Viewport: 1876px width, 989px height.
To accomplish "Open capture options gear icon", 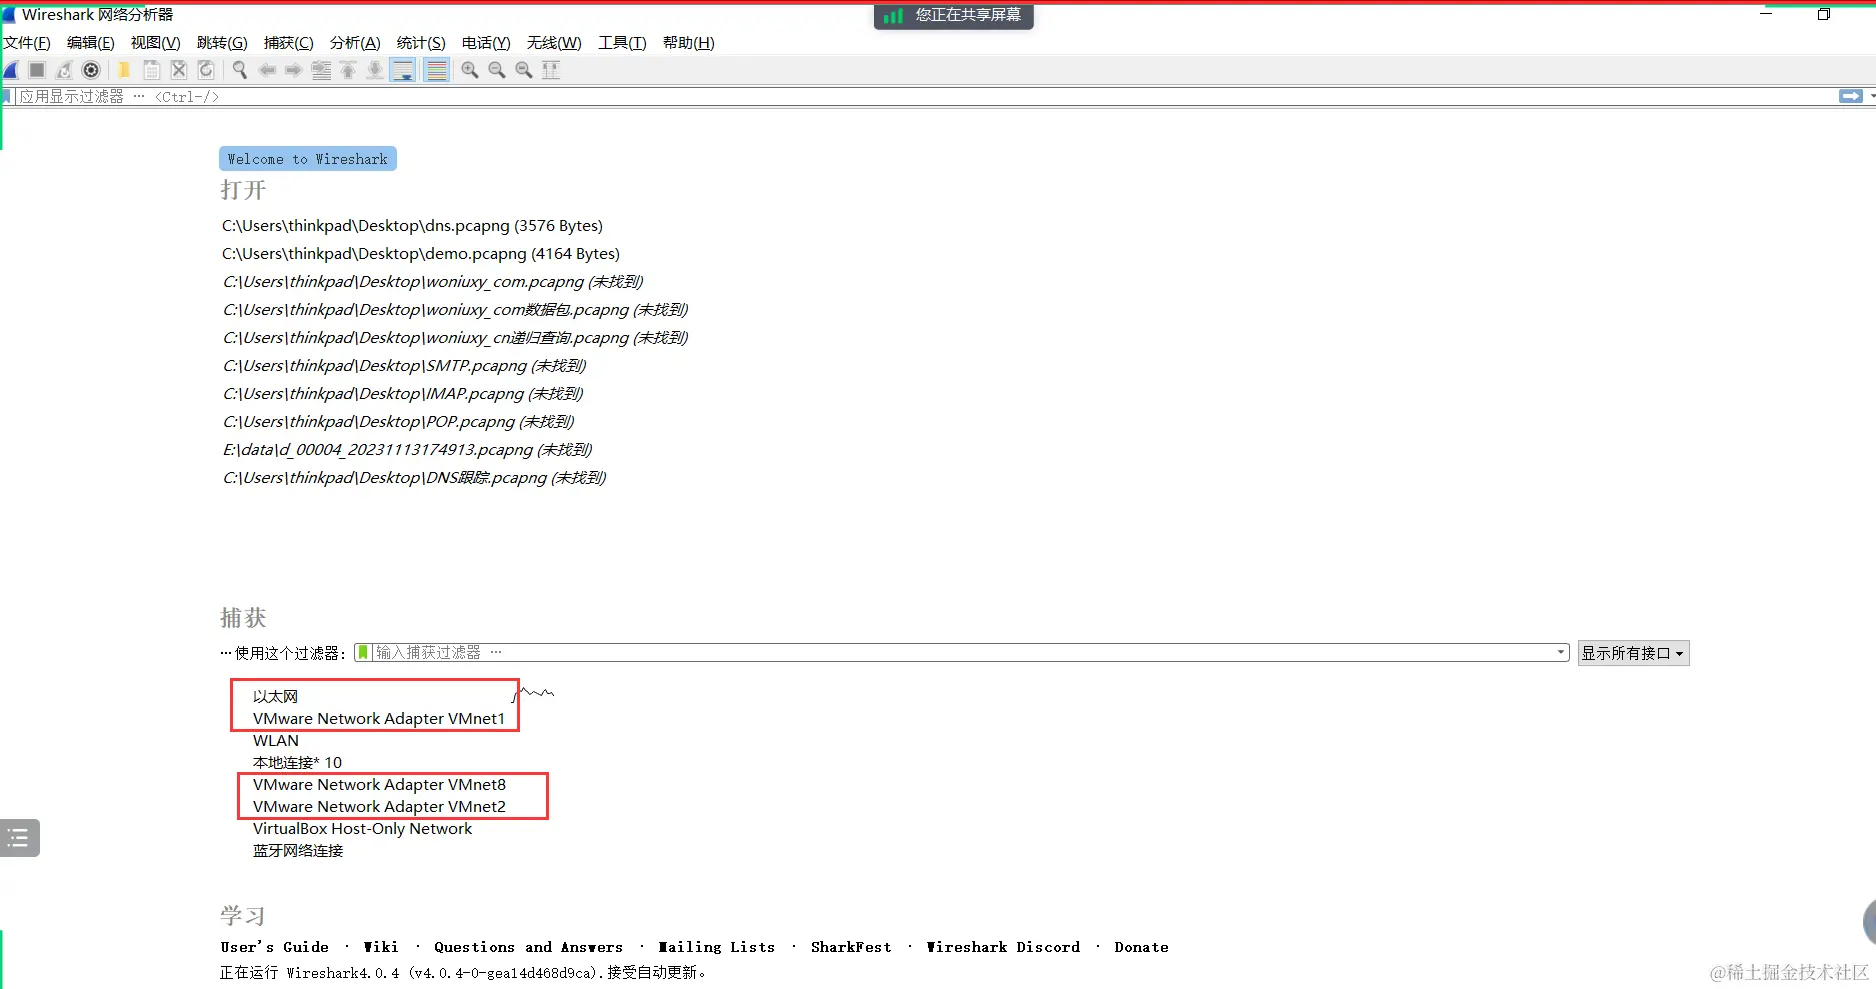I will pyautogui.click(x=91, y=70).
